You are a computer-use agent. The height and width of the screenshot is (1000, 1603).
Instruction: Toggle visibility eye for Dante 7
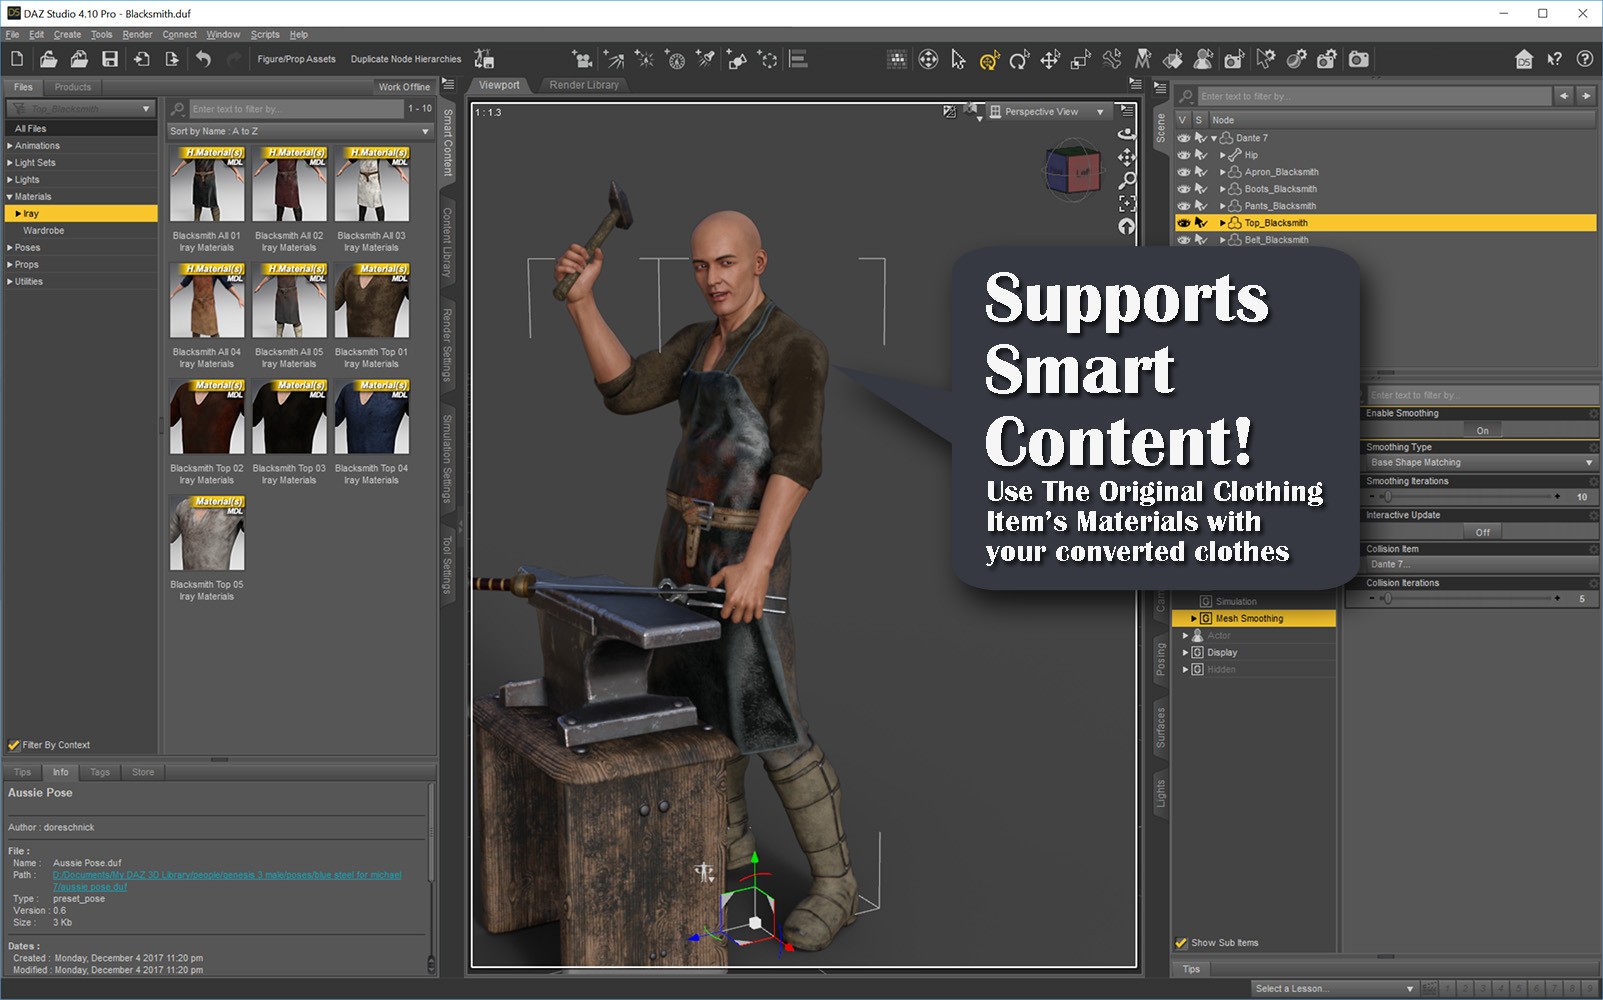[1184, 138]
